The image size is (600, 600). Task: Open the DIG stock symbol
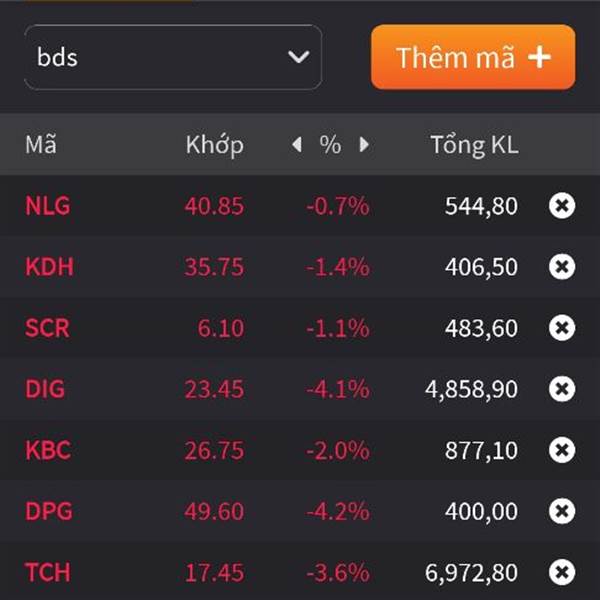[x=45, y=389]
